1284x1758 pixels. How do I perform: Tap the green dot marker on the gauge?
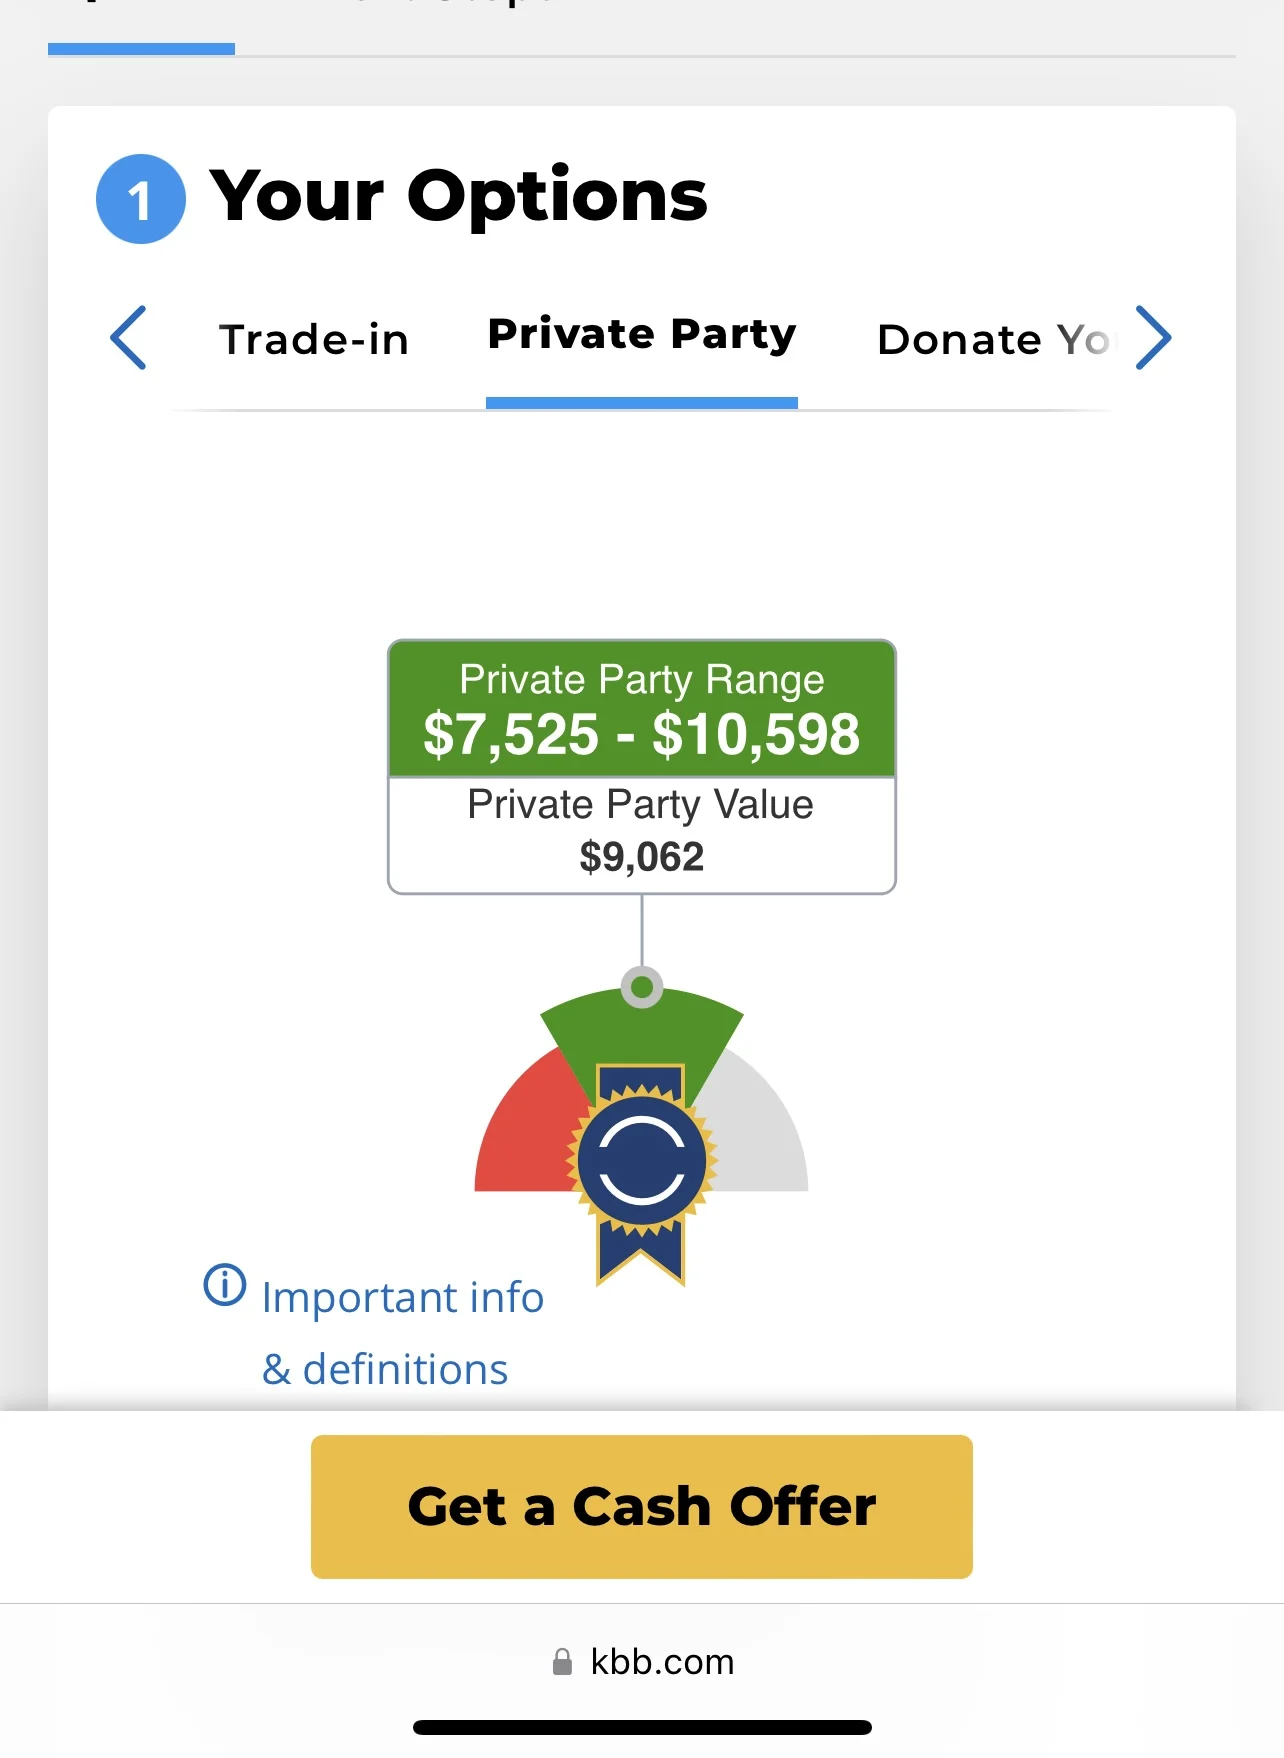pyautogui.click(x=642, y=988)
